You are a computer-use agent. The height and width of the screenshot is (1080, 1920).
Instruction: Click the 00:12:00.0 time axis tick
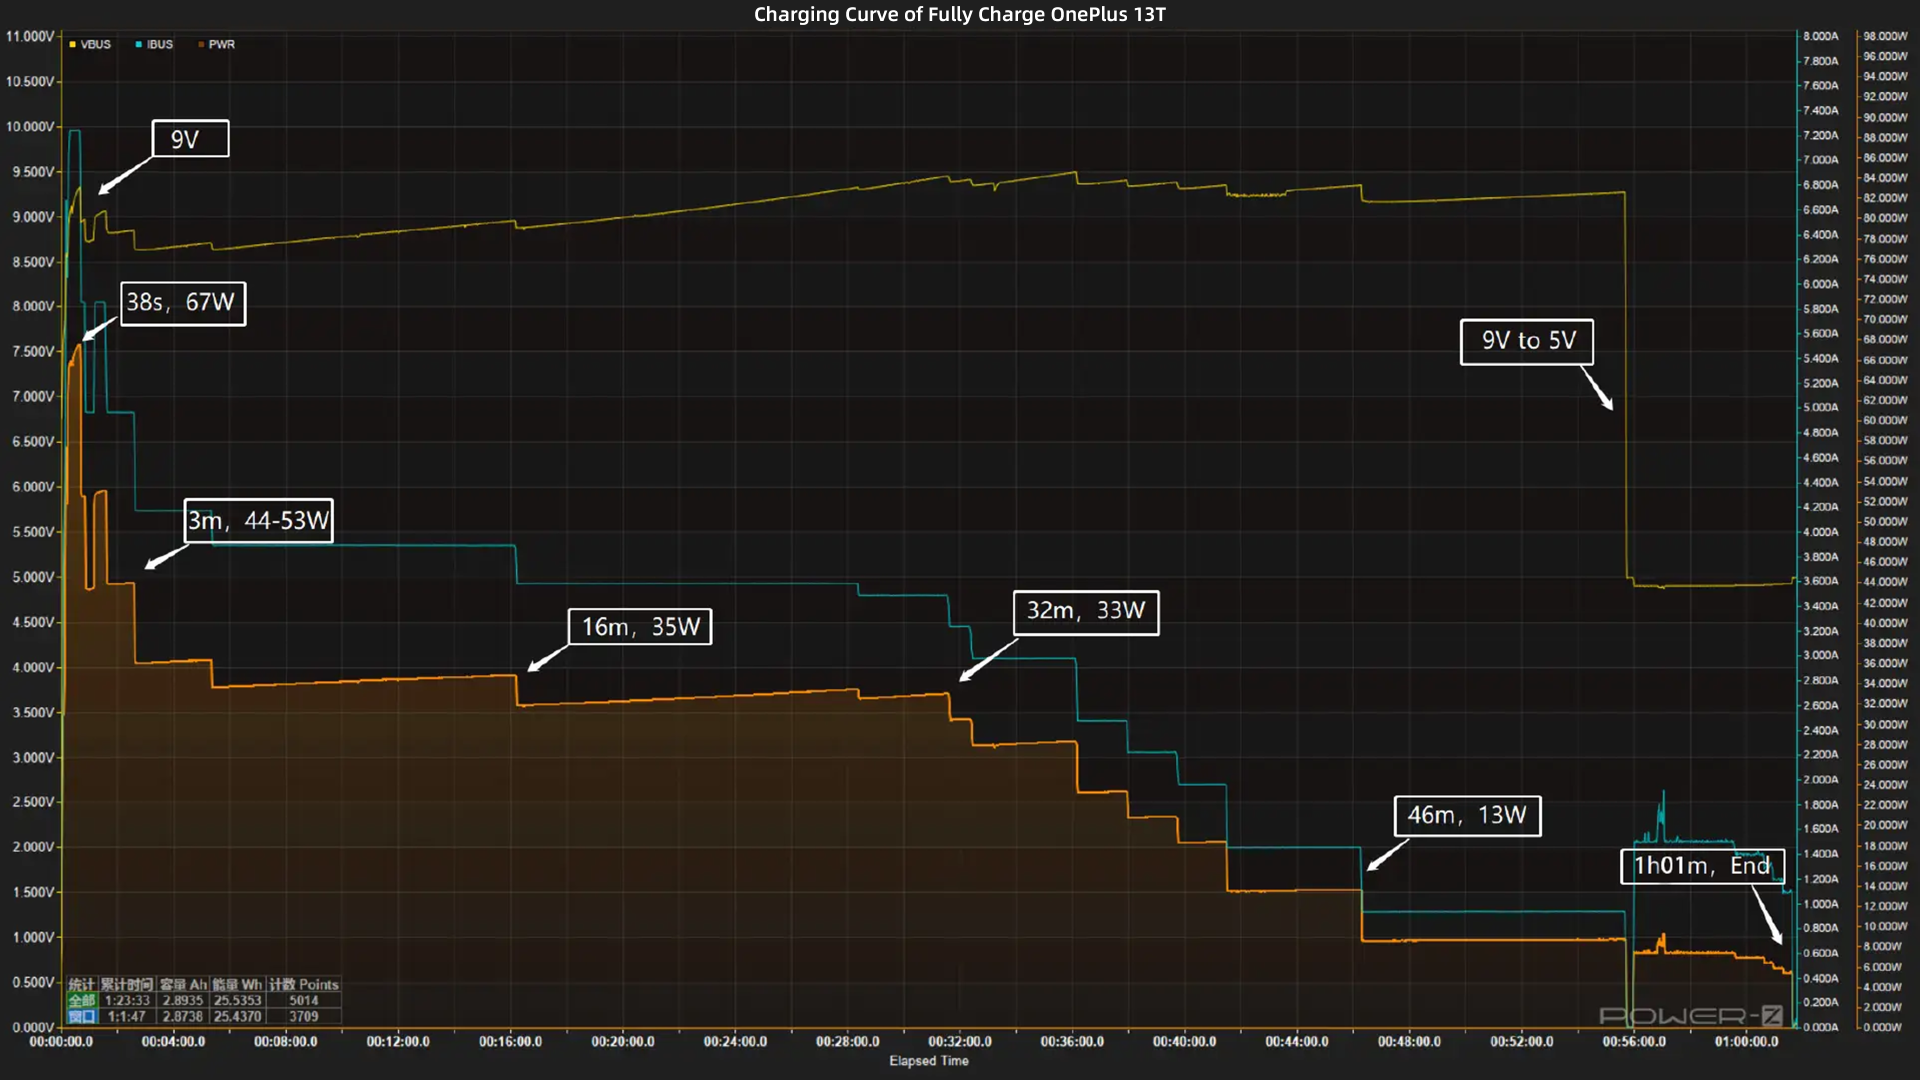(398, 1042)
